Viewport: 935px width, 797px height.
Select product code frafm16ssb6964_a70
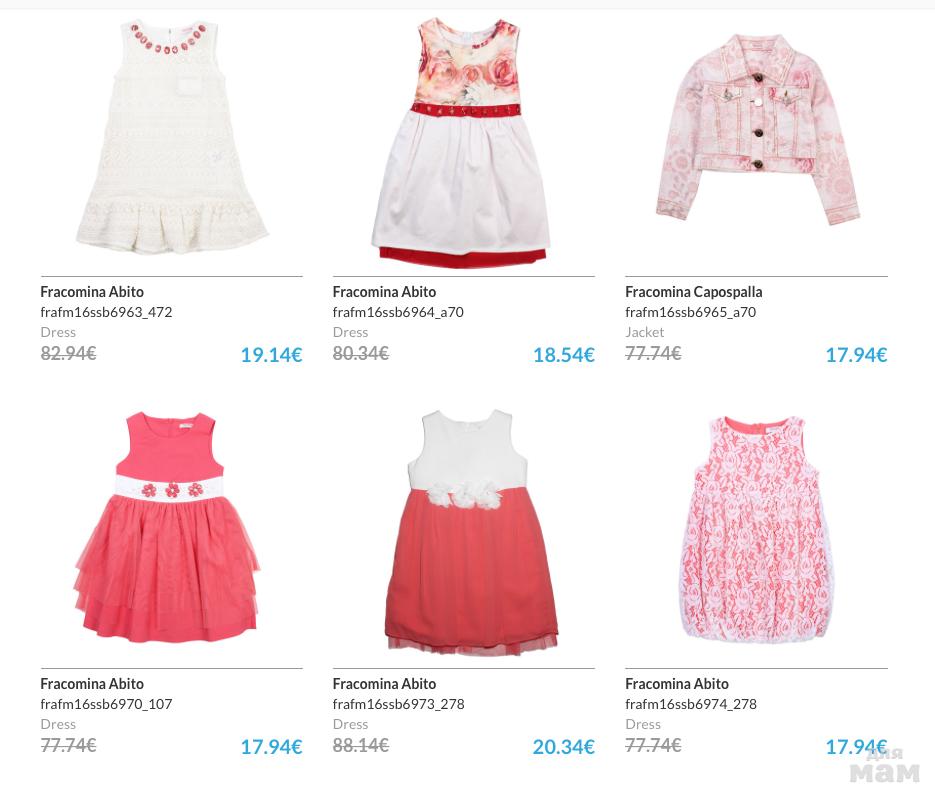398,312
